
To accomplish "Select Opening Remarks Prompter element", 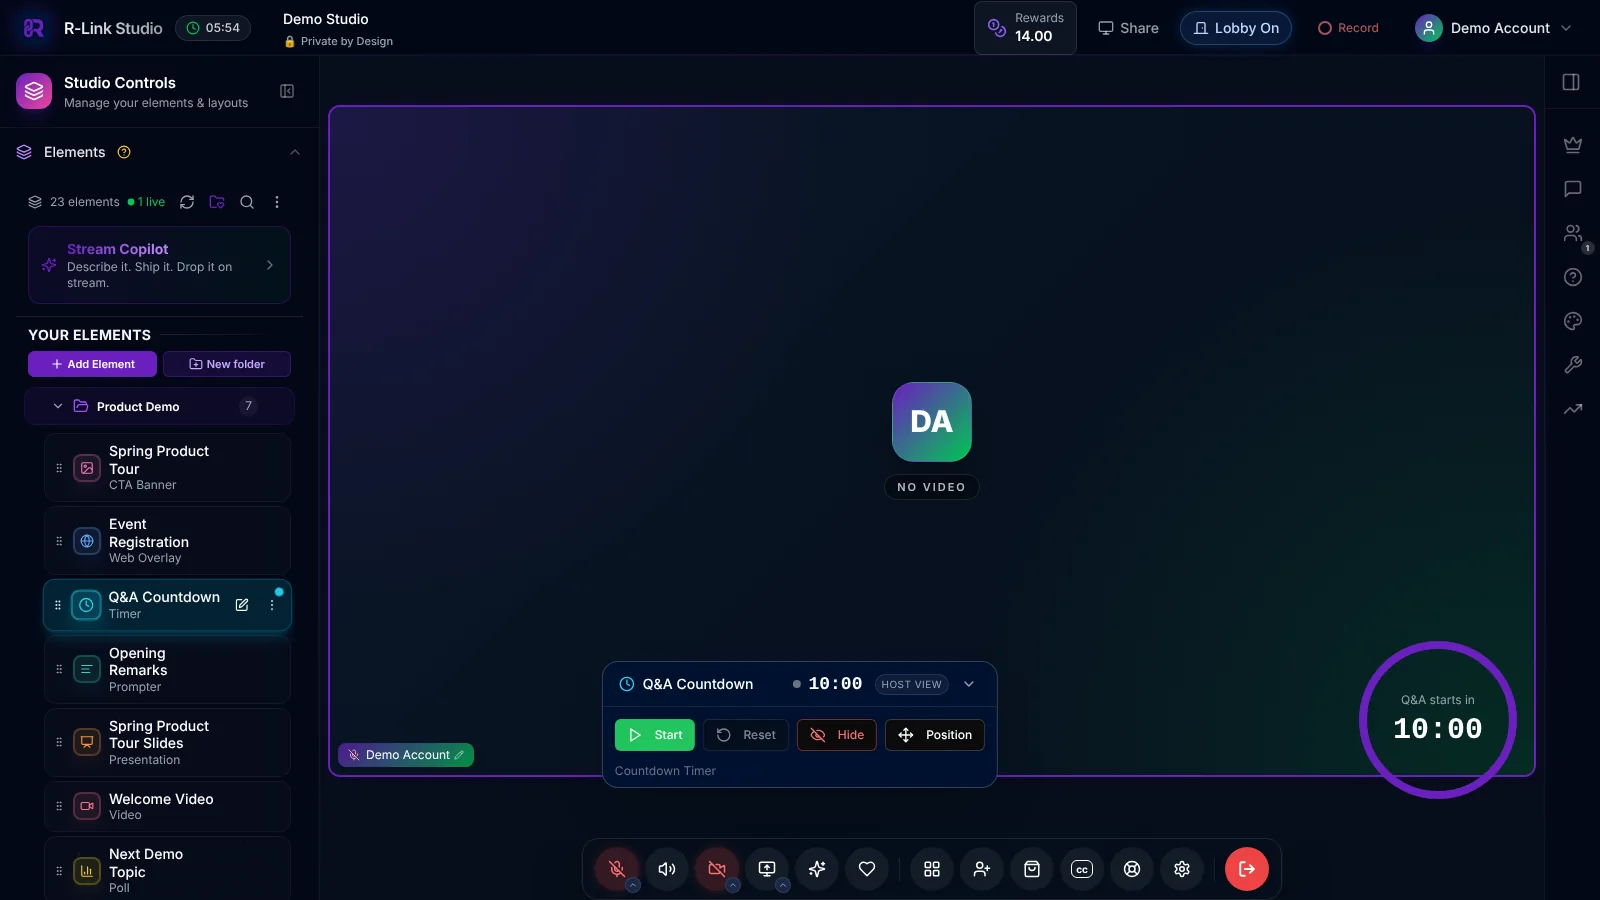I will [167, 669].
